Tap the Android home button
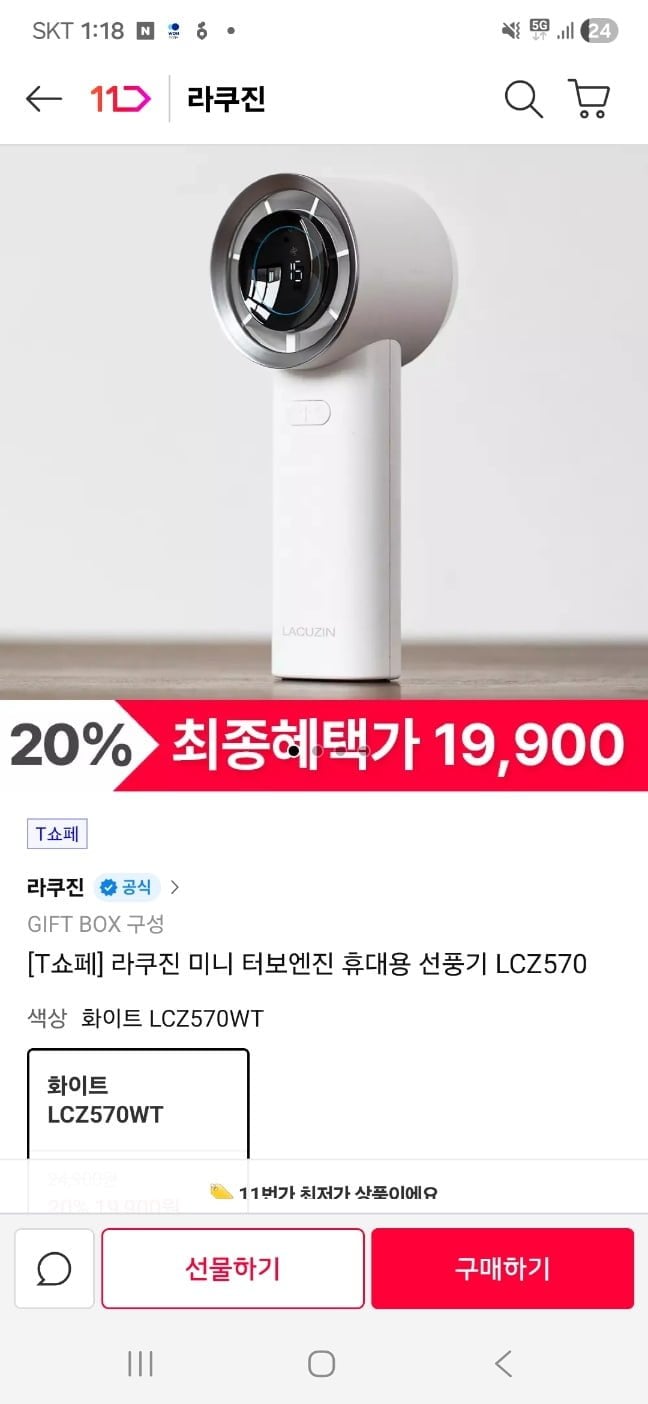The width and height of the screenshot is (648, 1404). pos(321,1363)
